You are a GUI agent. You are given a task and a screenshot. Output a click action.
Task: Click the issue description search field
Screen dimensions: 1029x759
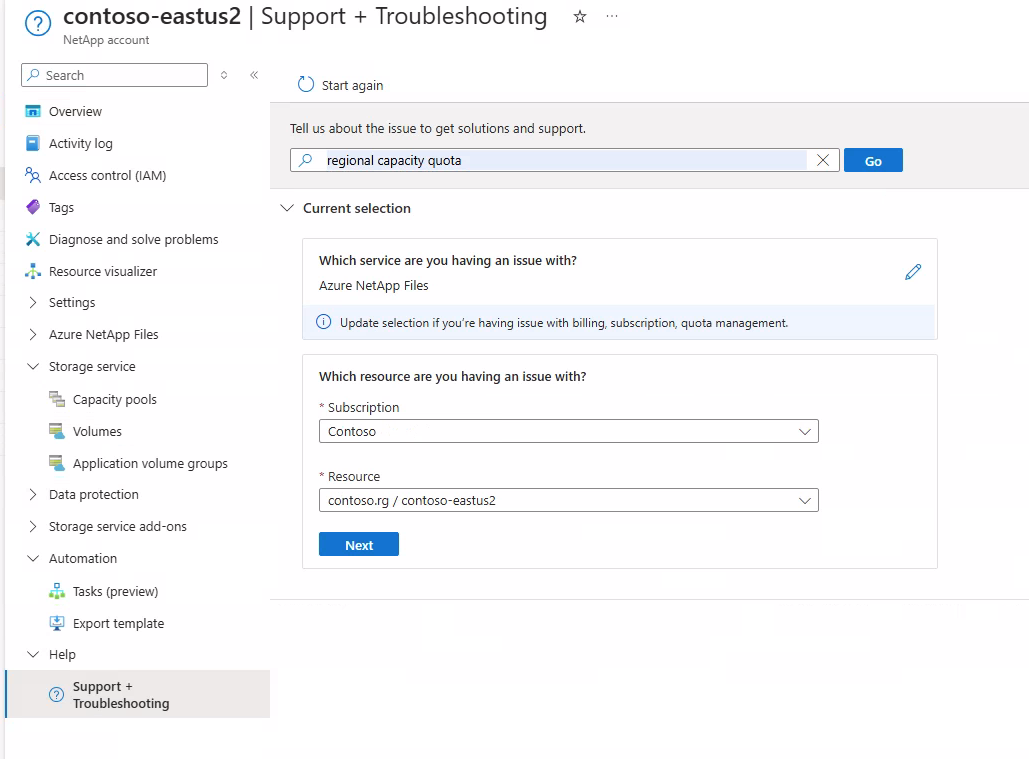564,160
